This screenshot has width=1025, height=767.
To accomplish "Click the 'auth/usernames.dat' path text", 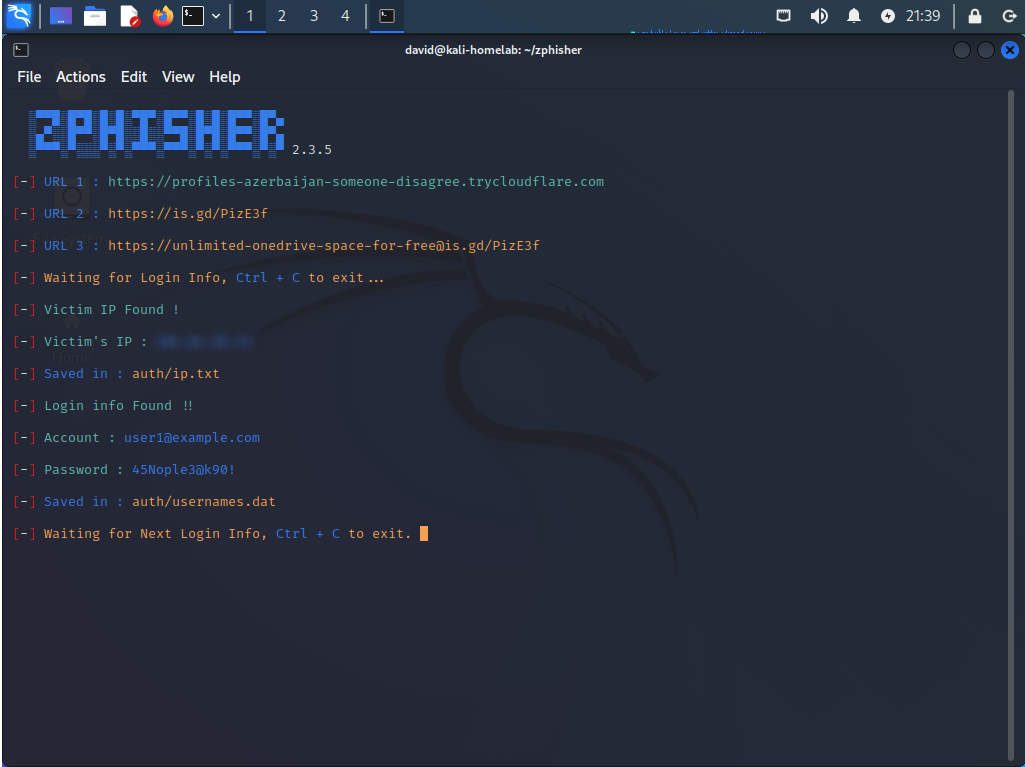I will click(x=204, y=502).
